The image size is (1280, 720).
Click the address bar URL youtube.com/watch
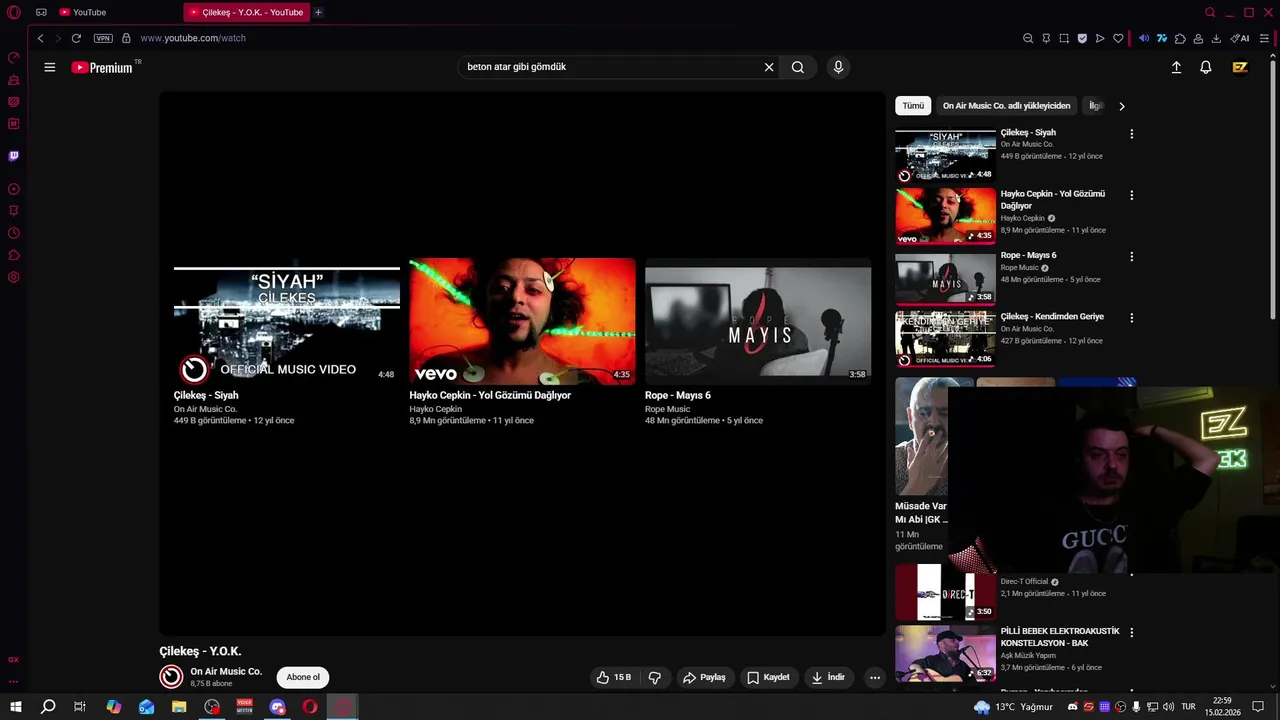point(193,38)
